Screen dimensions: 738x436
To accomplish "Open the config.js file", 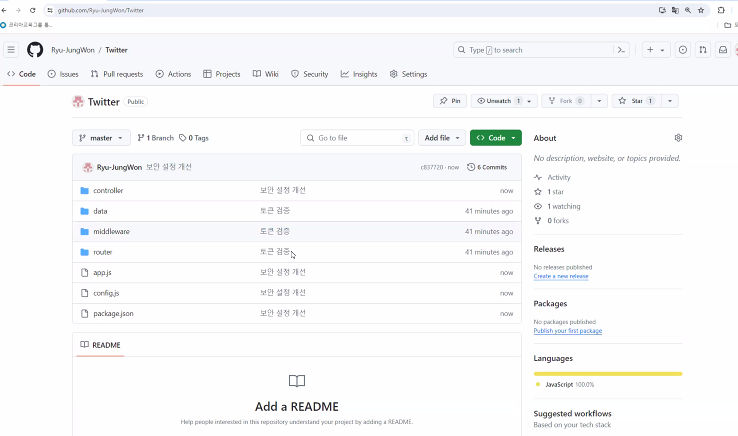I will tap(106, 293).
